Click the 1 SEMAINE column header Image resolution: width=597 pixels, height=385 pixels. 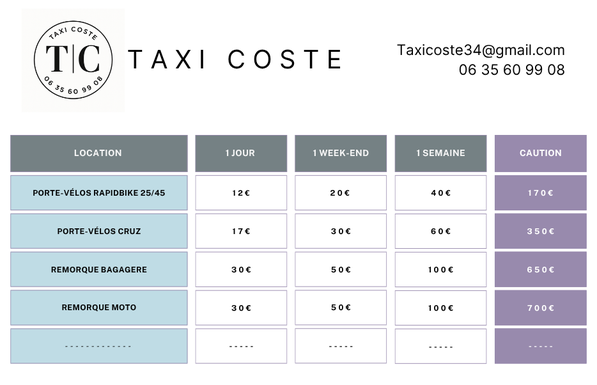tap(441, 153)
